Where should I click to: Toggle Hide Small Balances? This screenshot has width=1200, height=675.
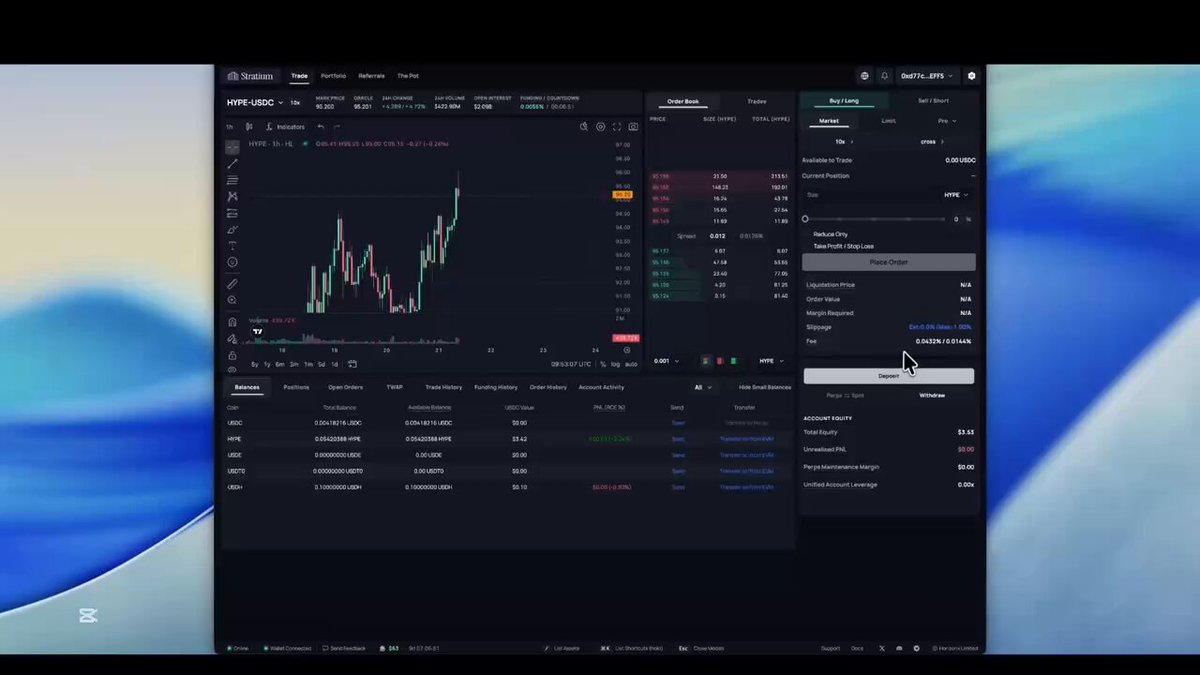tap(765, 387)
